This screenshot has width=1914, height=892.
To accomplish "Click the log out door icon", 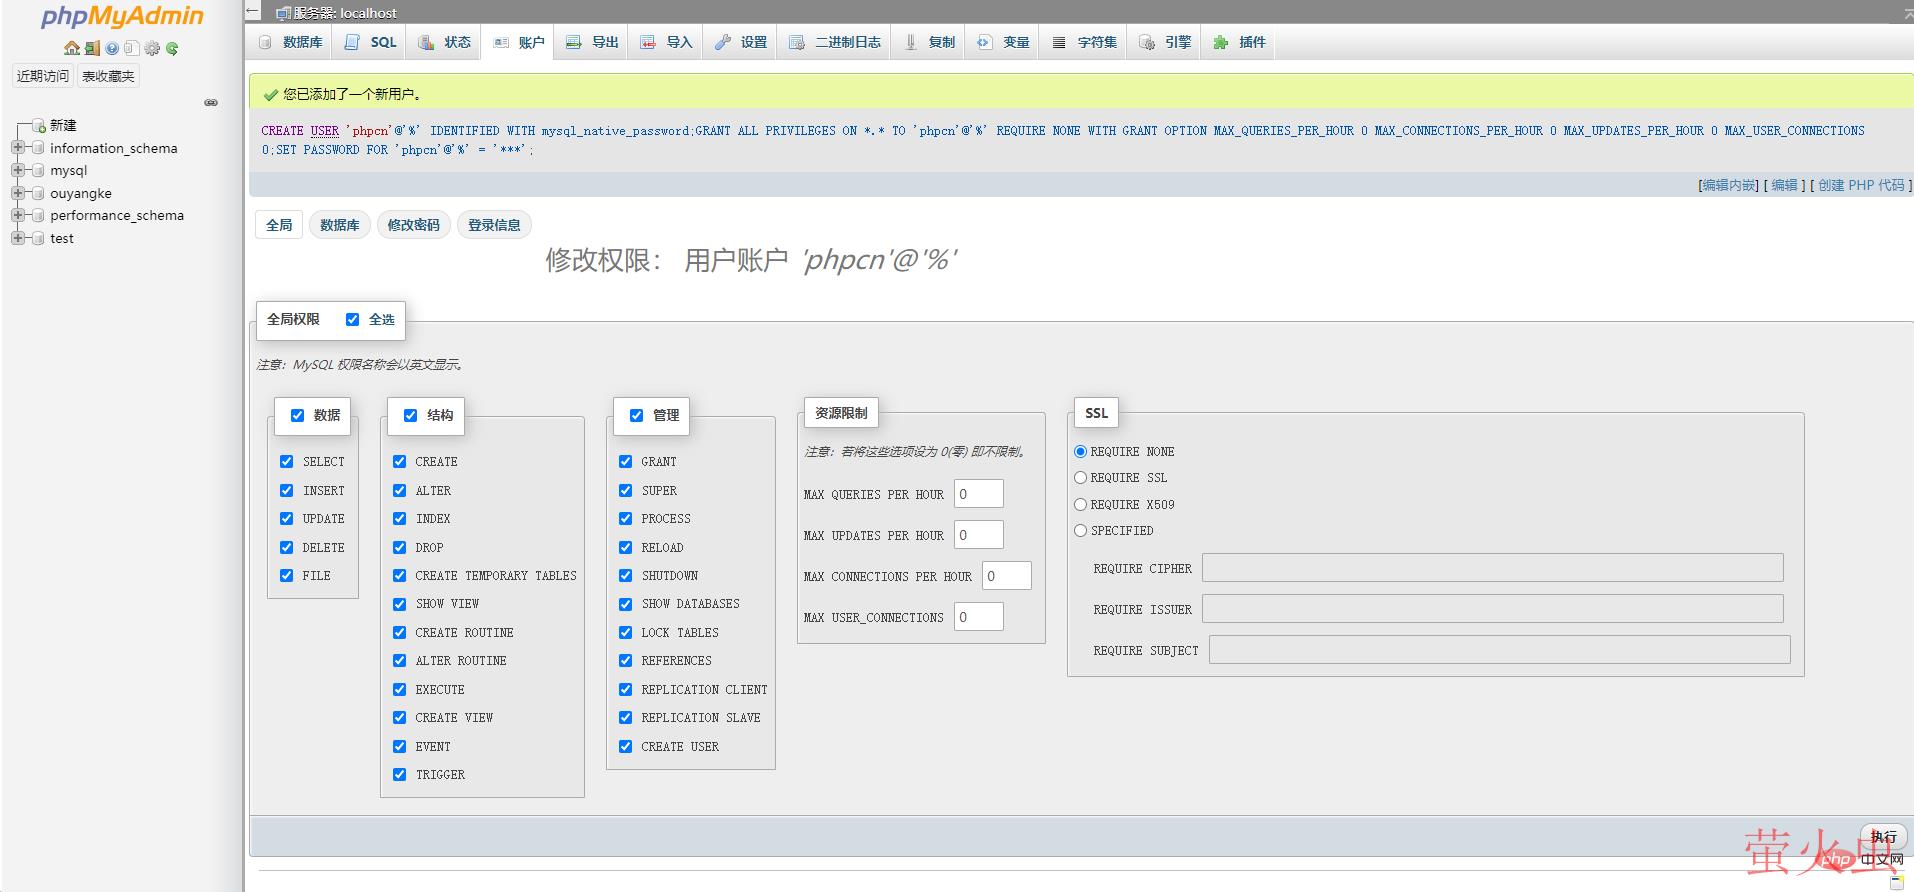I will [92, 48].
